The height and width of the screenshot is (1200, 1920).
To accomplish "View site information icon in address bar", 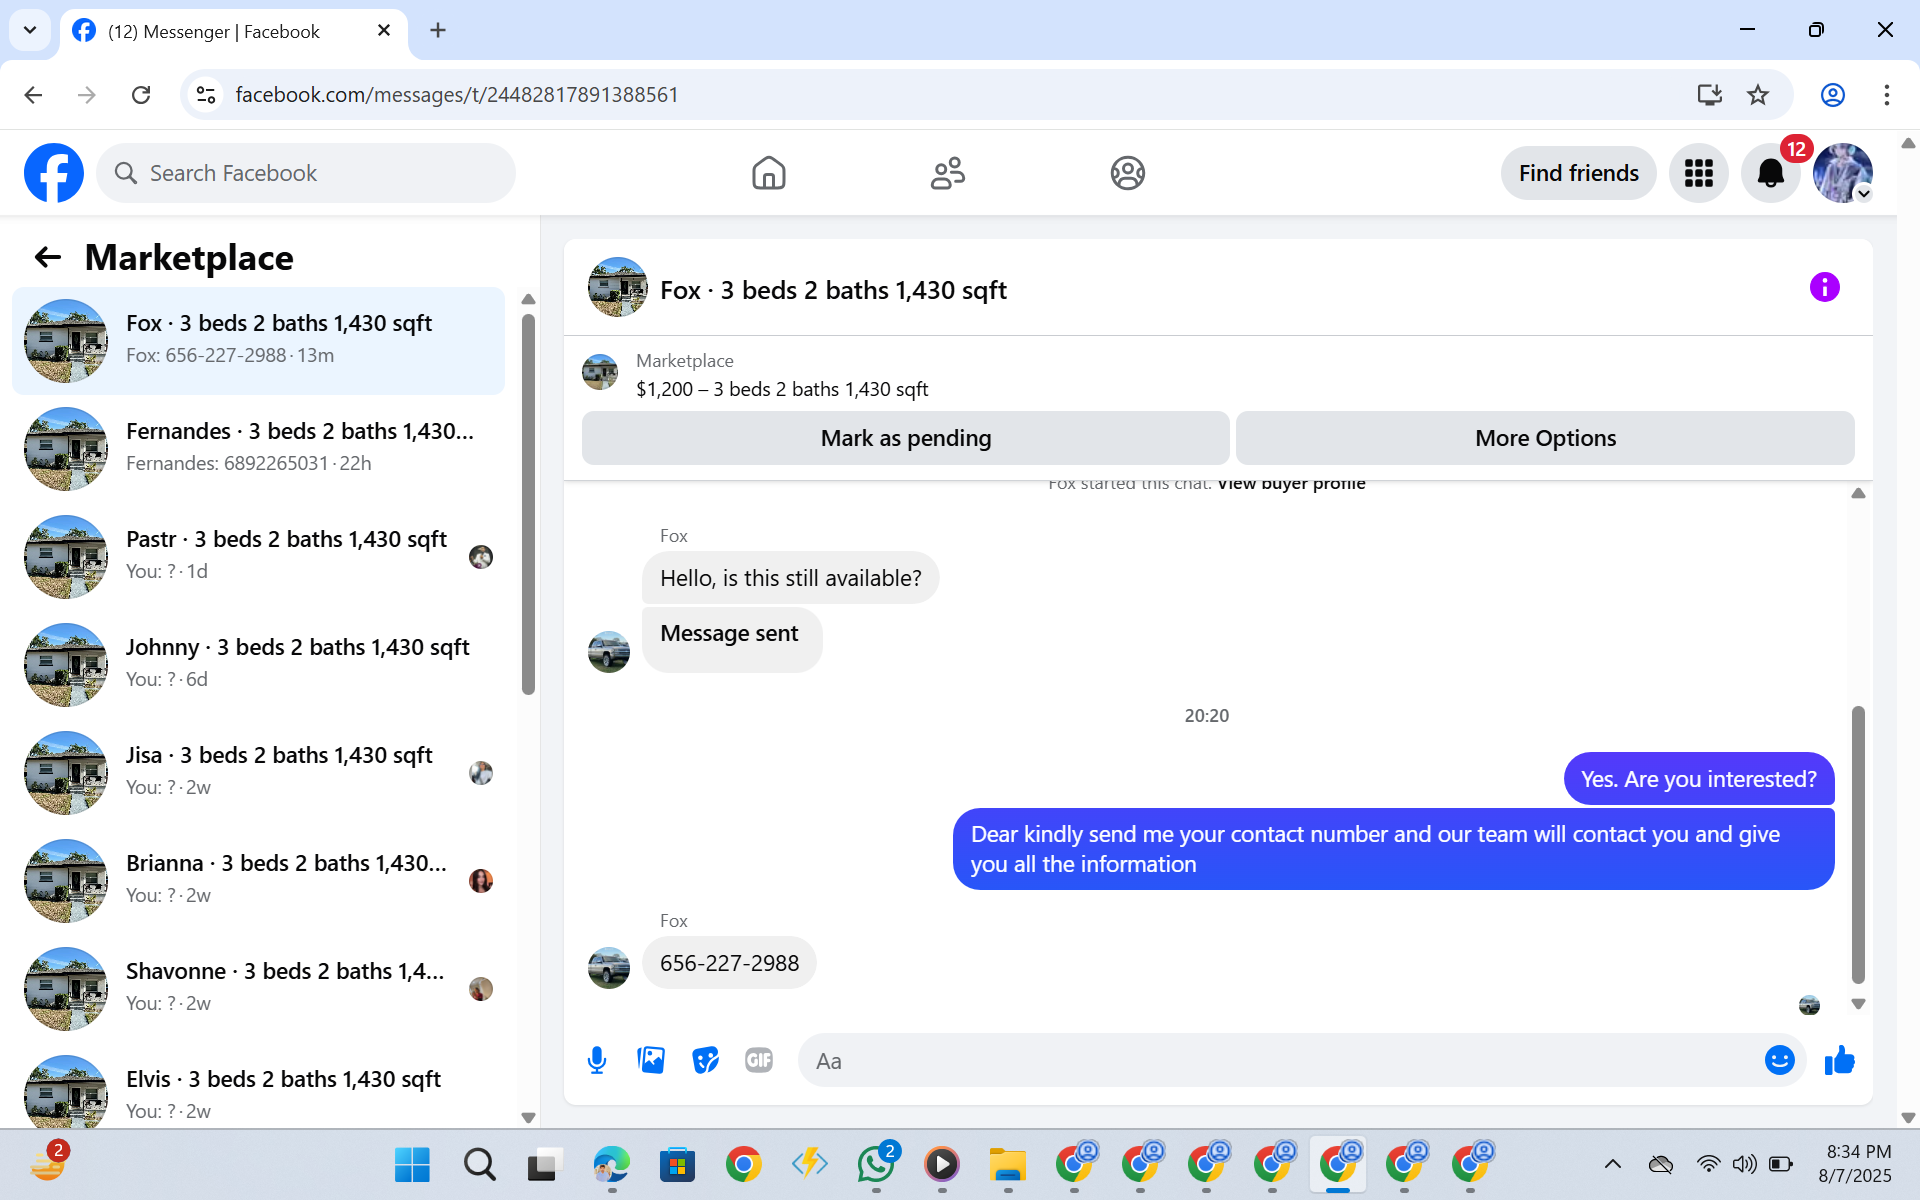I will [x=206, y=95].
